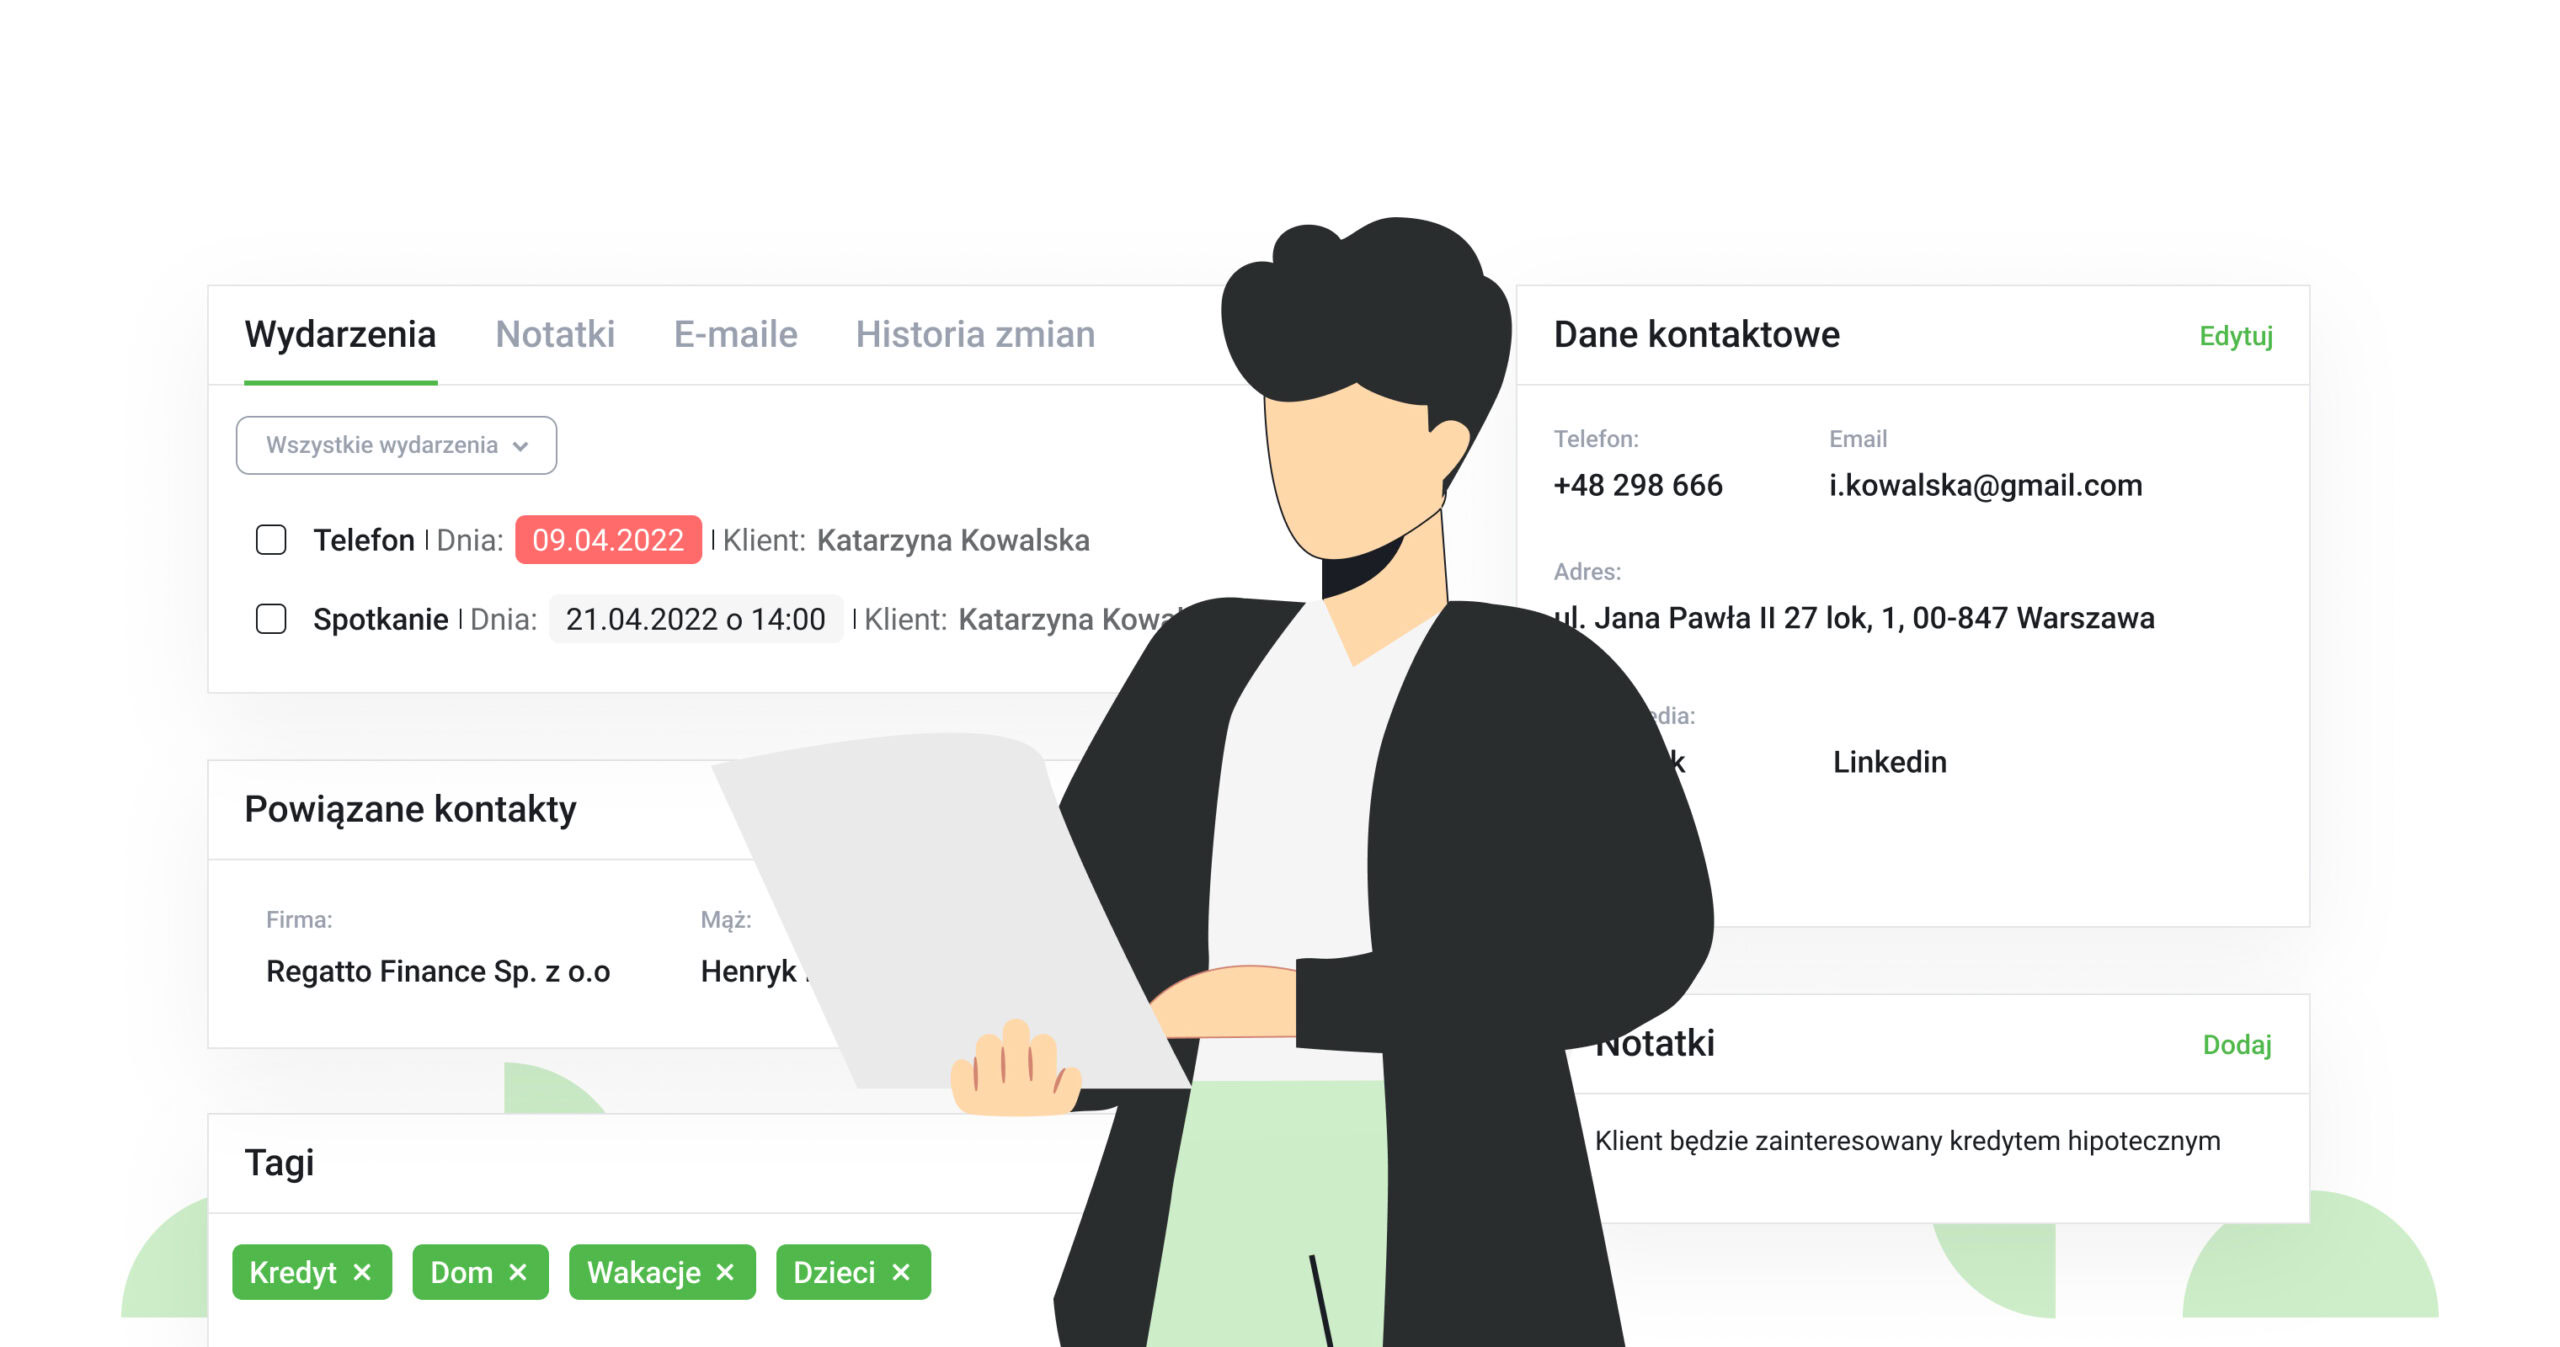Viewport: 2560px width, 1347px height.
Task: Click the Dzieci tag label
Action: pyautogui.click(x=834, y=1272)
